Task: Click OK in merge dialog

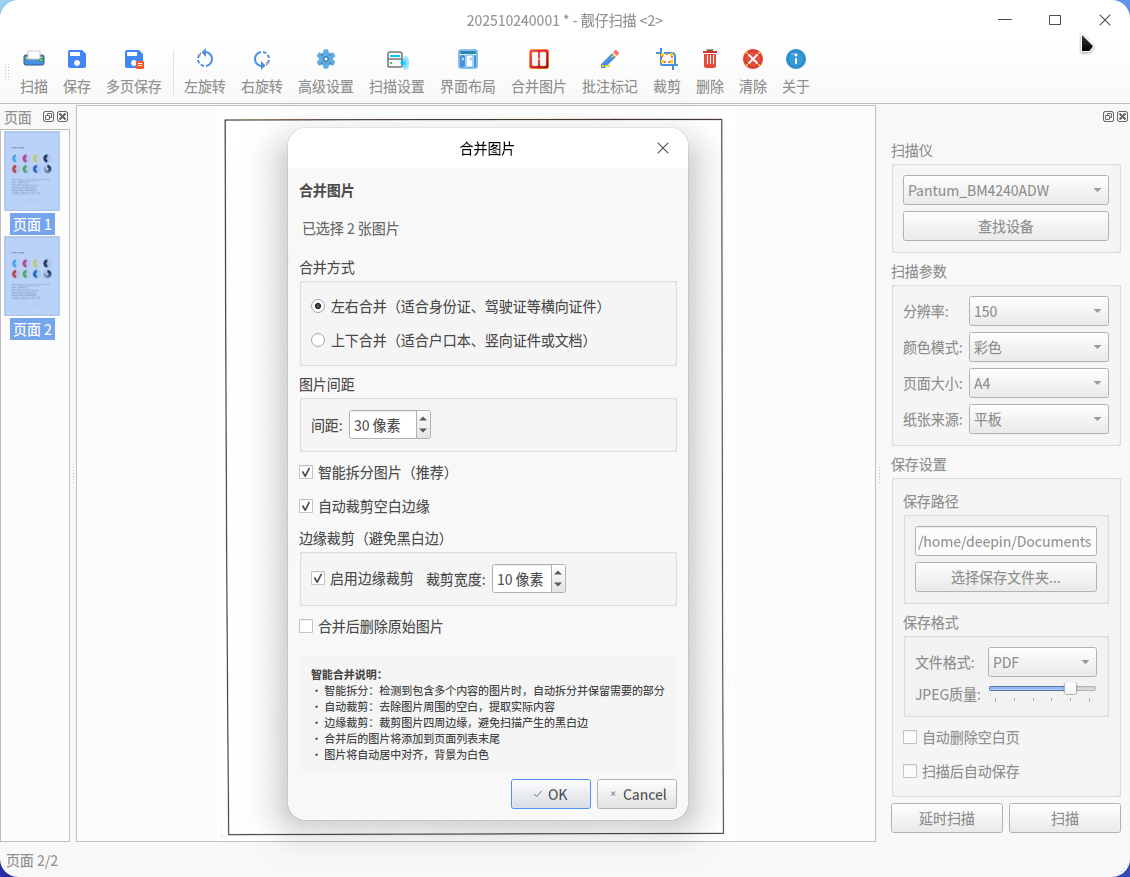Action: click(551, 794)
